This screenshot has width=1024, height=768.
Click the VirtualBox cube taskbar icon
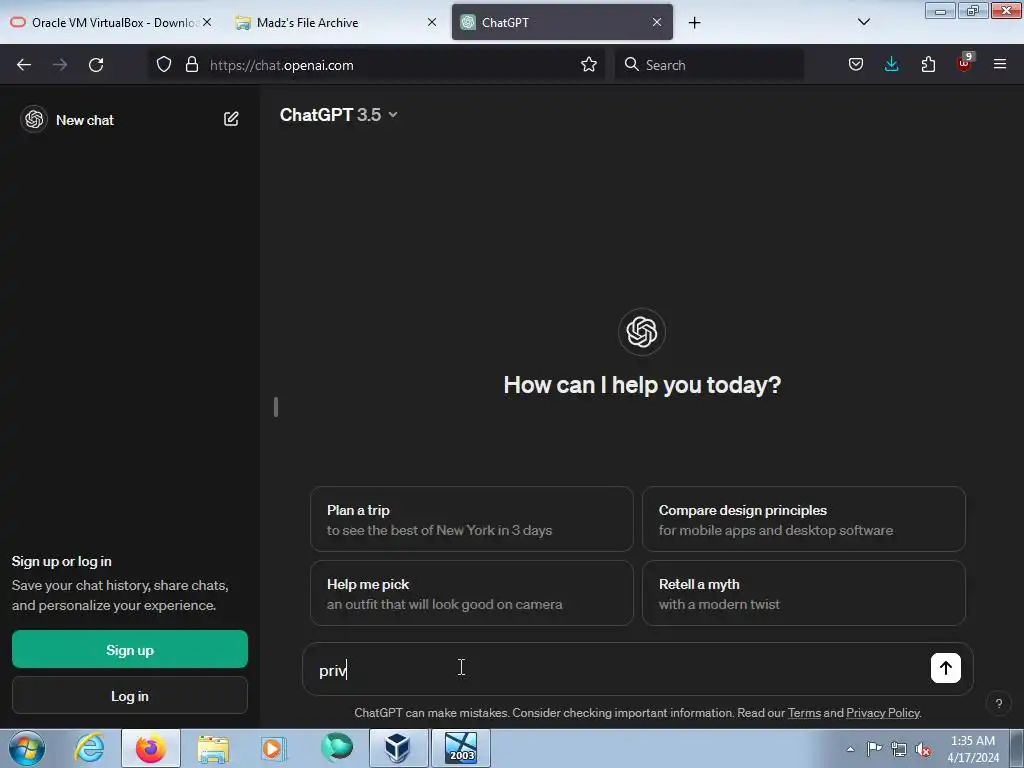(398, 748)
